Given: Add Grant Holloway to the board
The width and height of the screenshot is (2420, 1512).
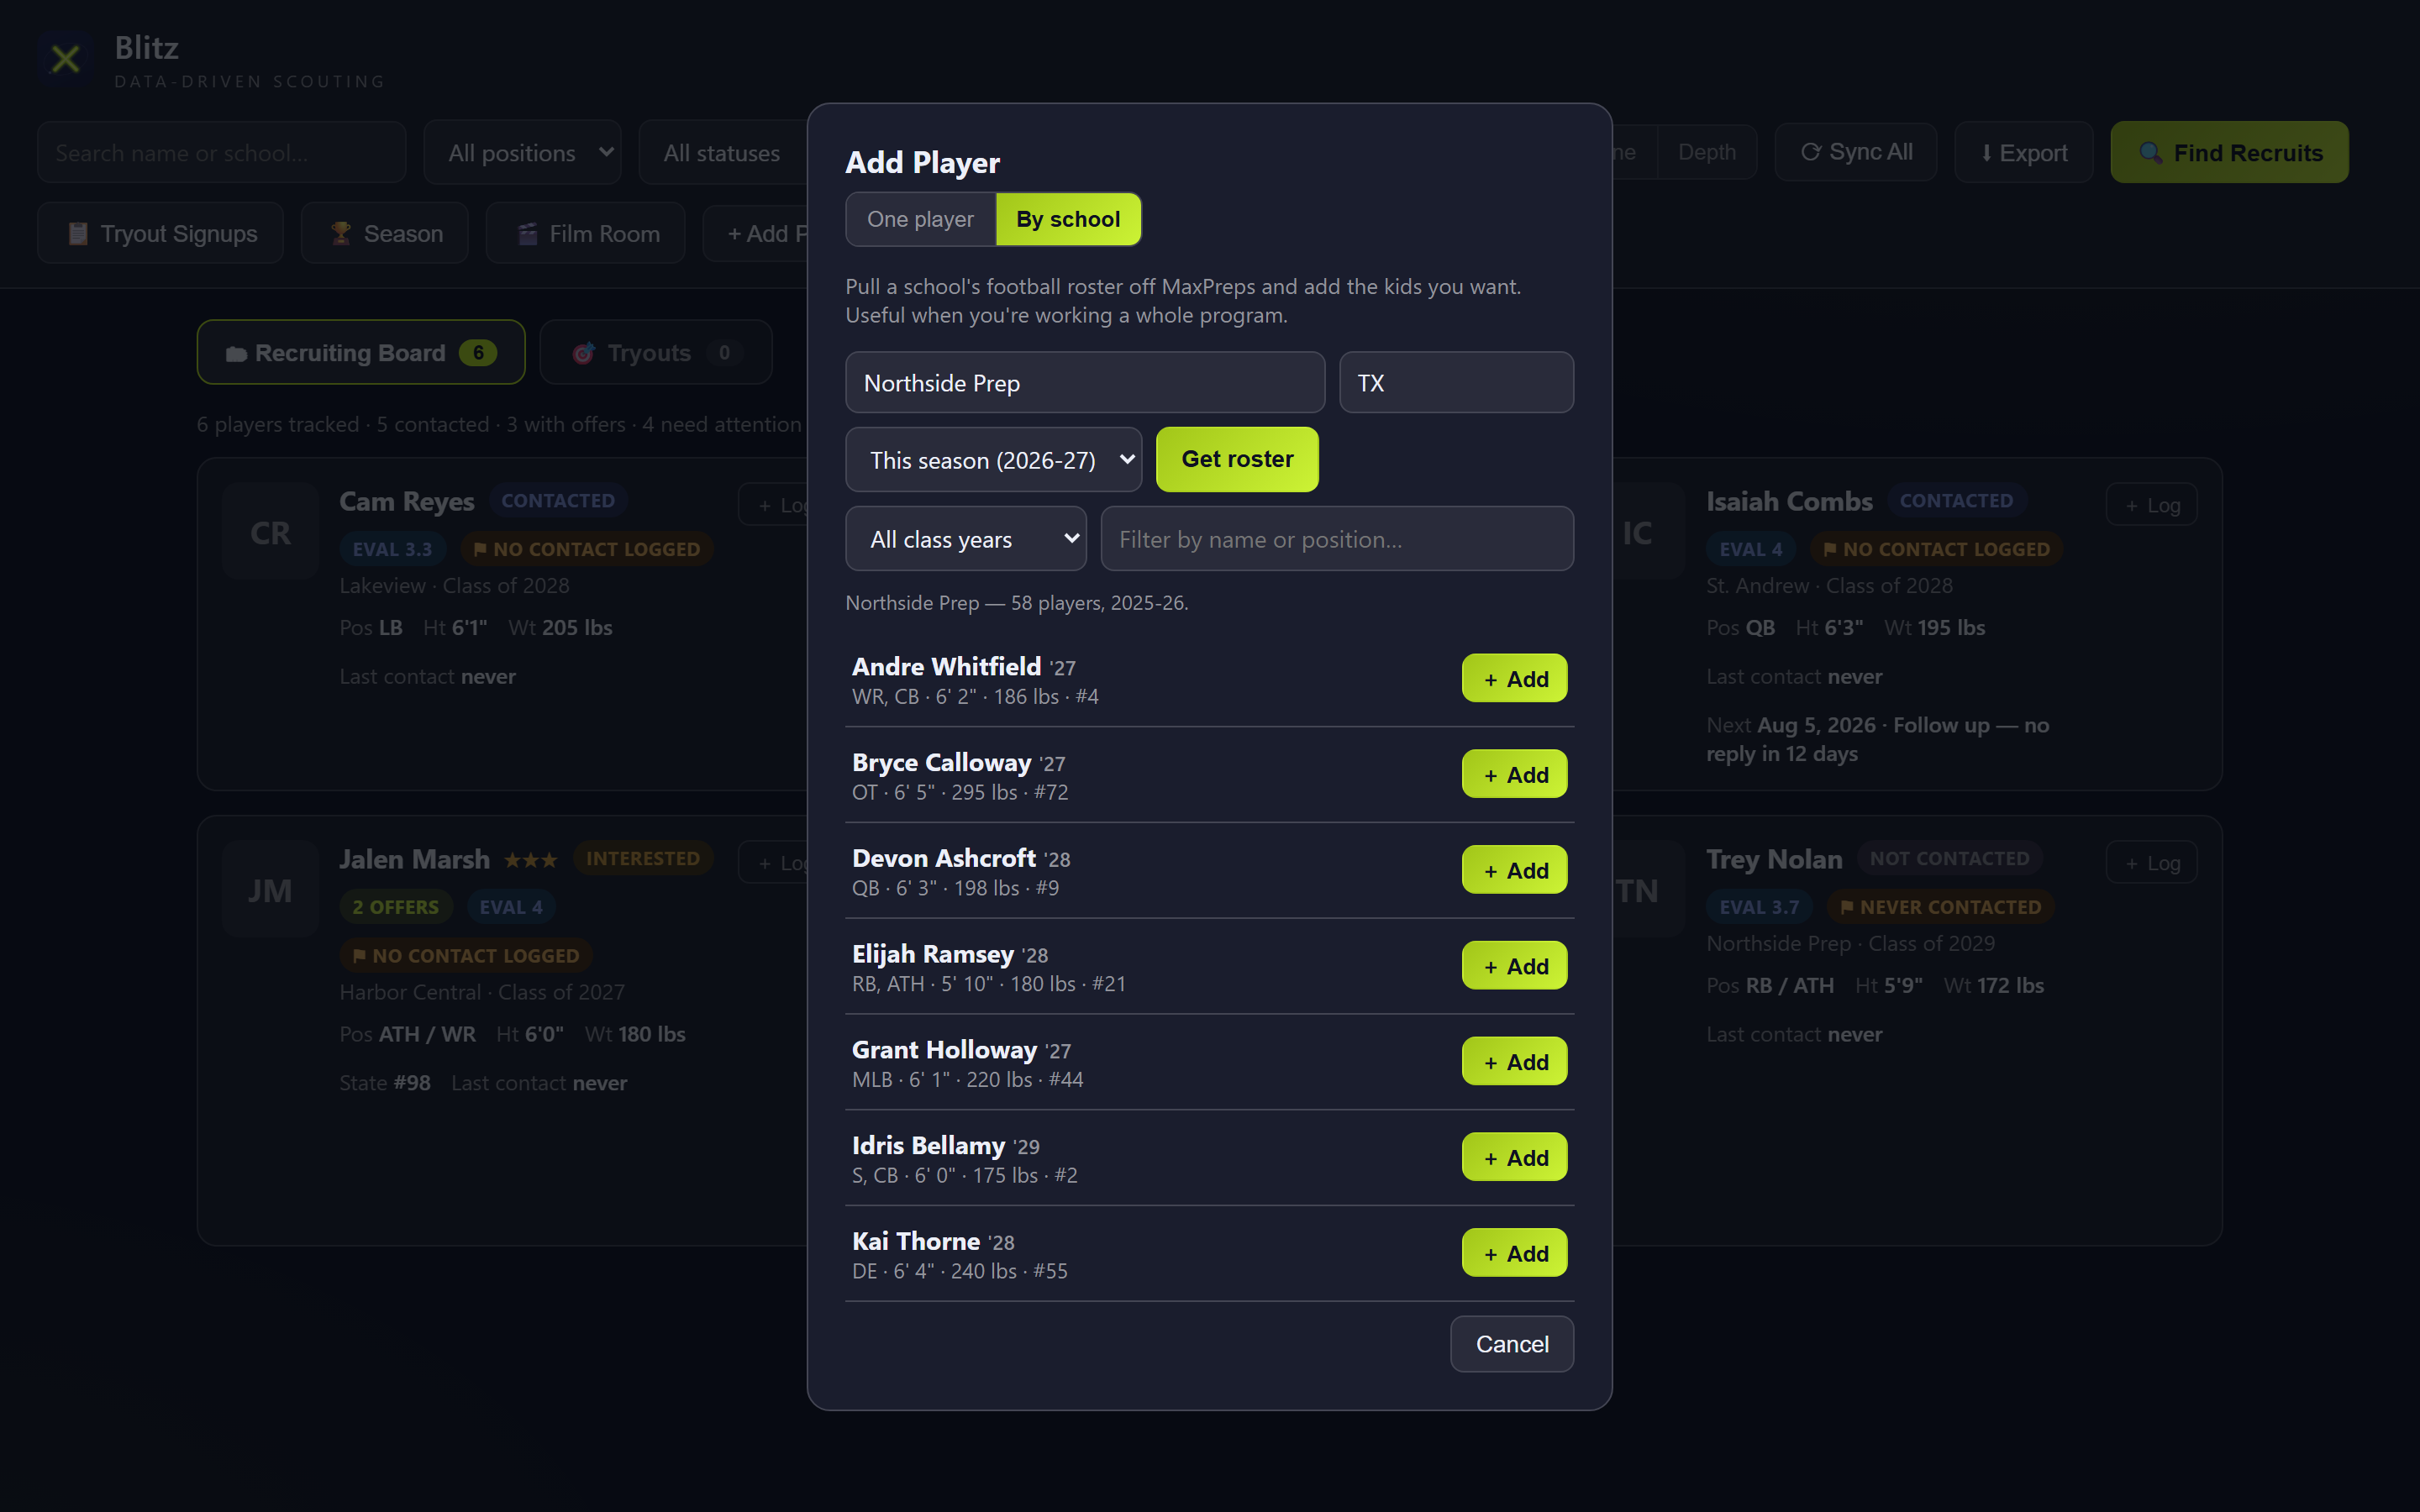Looking at the screenshot, I should pos(1514,1062).
